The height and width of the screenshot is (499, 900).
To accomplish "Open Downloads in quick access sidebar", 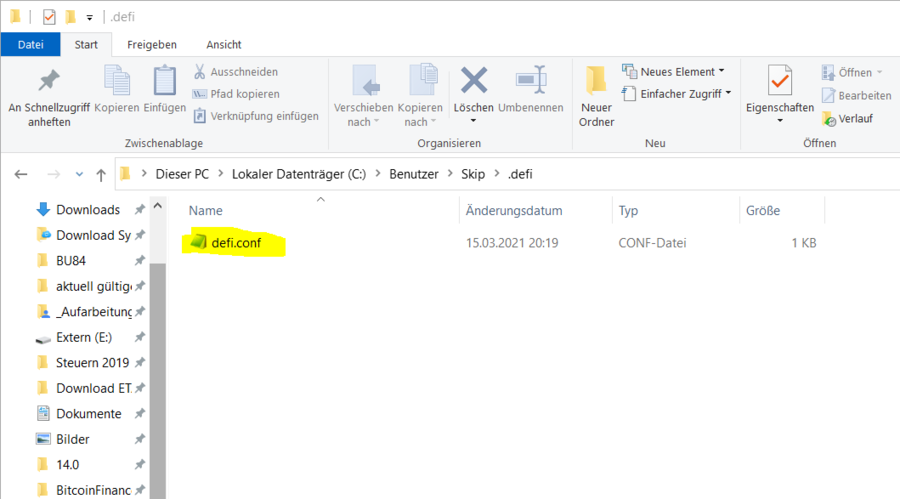I will tap(87, 209).
